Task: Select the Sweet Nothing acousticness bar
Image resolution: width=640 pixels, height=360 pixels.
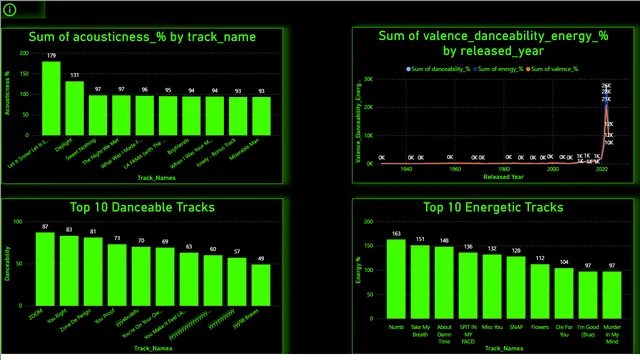Action: pyautogui.click(x=98, y=115)
